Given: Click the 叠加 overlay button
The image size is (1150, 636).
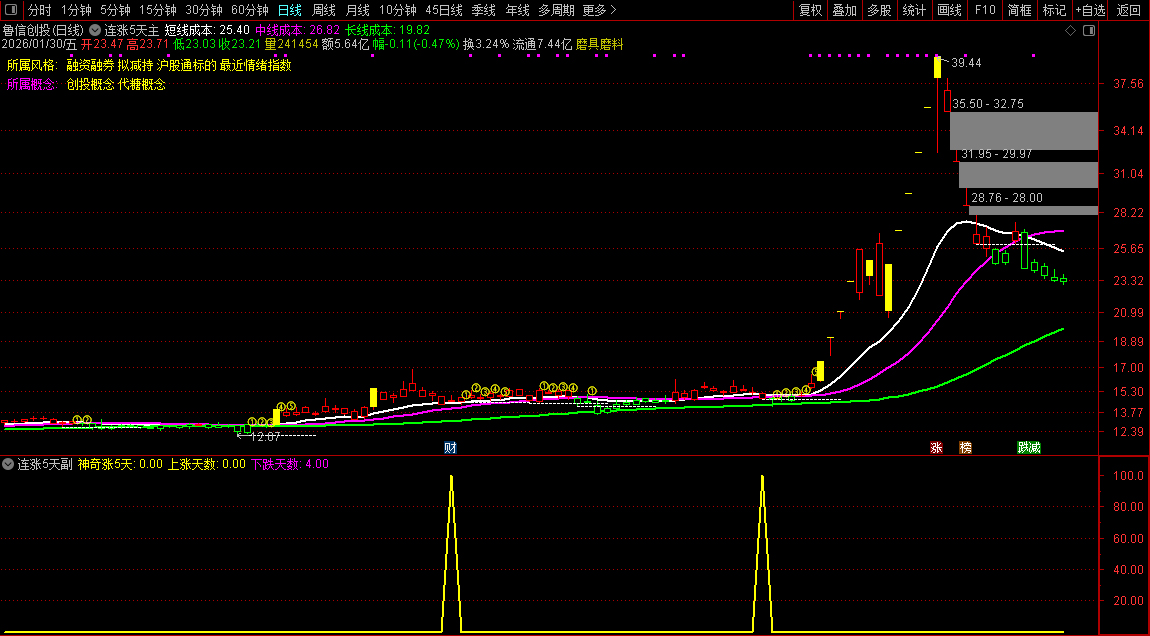Looking at the screenshot, I should 845,10.
